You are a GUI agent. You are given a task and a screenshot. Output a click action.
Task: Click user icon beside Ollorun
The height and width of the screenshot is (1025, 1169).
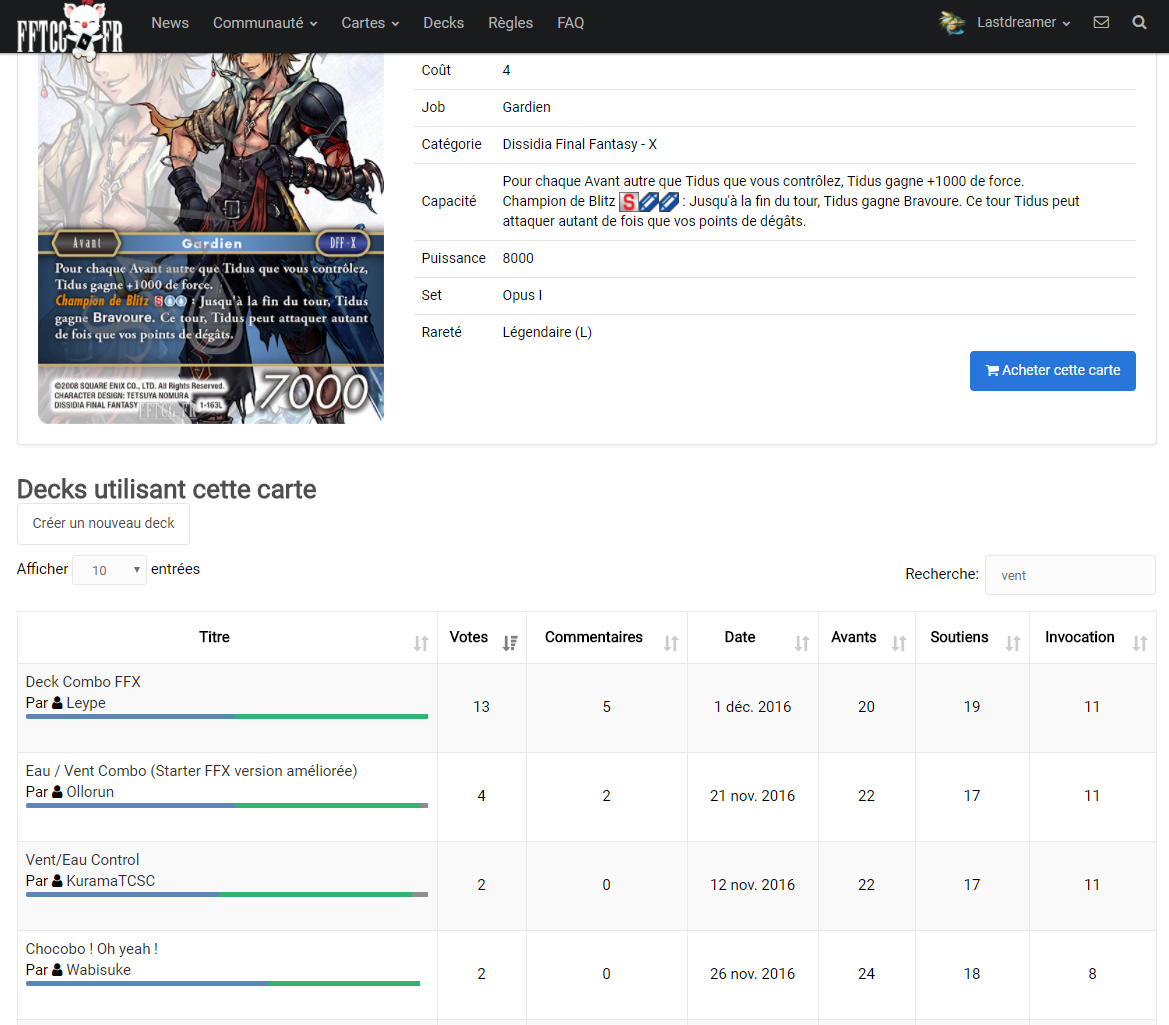pos(57,792)
